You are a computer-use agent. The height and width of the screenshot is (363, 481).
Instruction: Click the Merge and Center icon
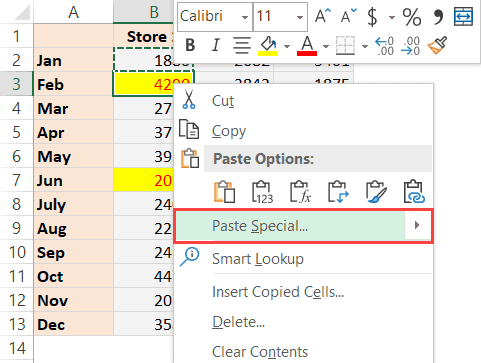pyautogui.click(x=463, y=16)
